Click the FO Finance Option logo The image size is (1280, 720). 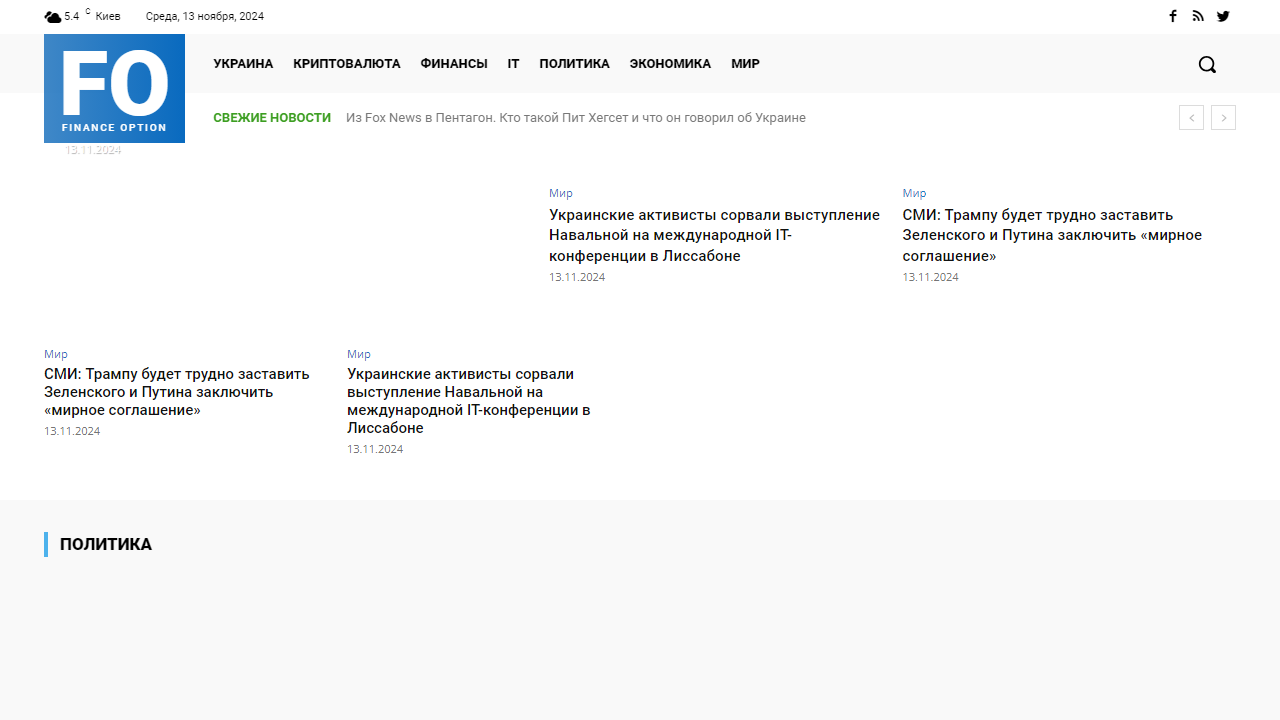coord(113,88)
